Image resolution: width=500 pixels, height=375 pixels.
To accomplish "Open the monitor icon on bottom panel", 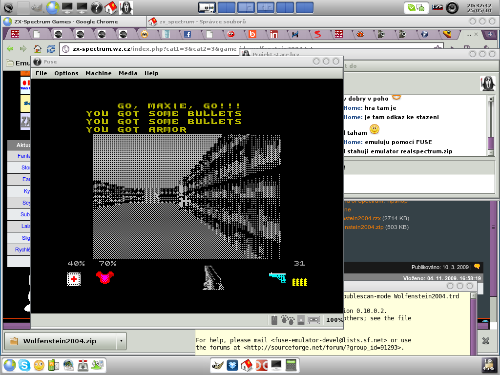I will (276, 365).
